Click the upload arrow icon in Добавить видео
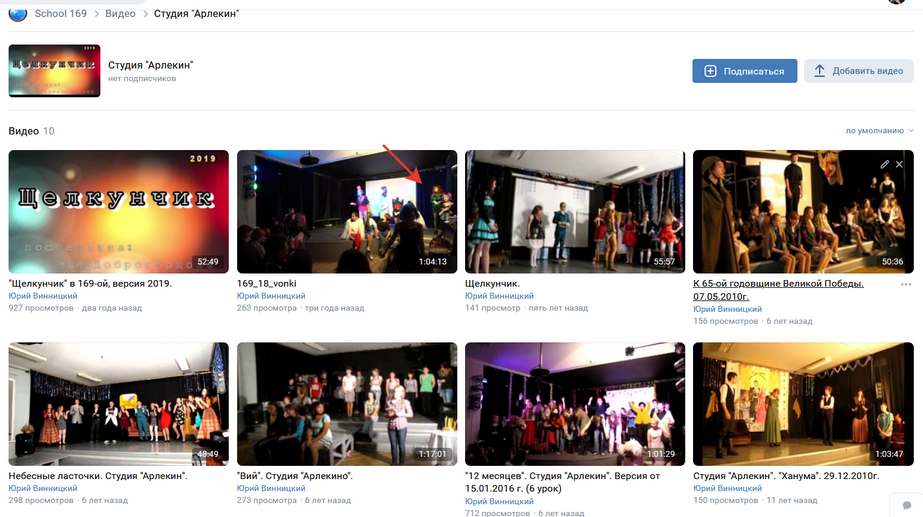The width and height of the screenshot is (923, 517). click(x=820, y=71)
